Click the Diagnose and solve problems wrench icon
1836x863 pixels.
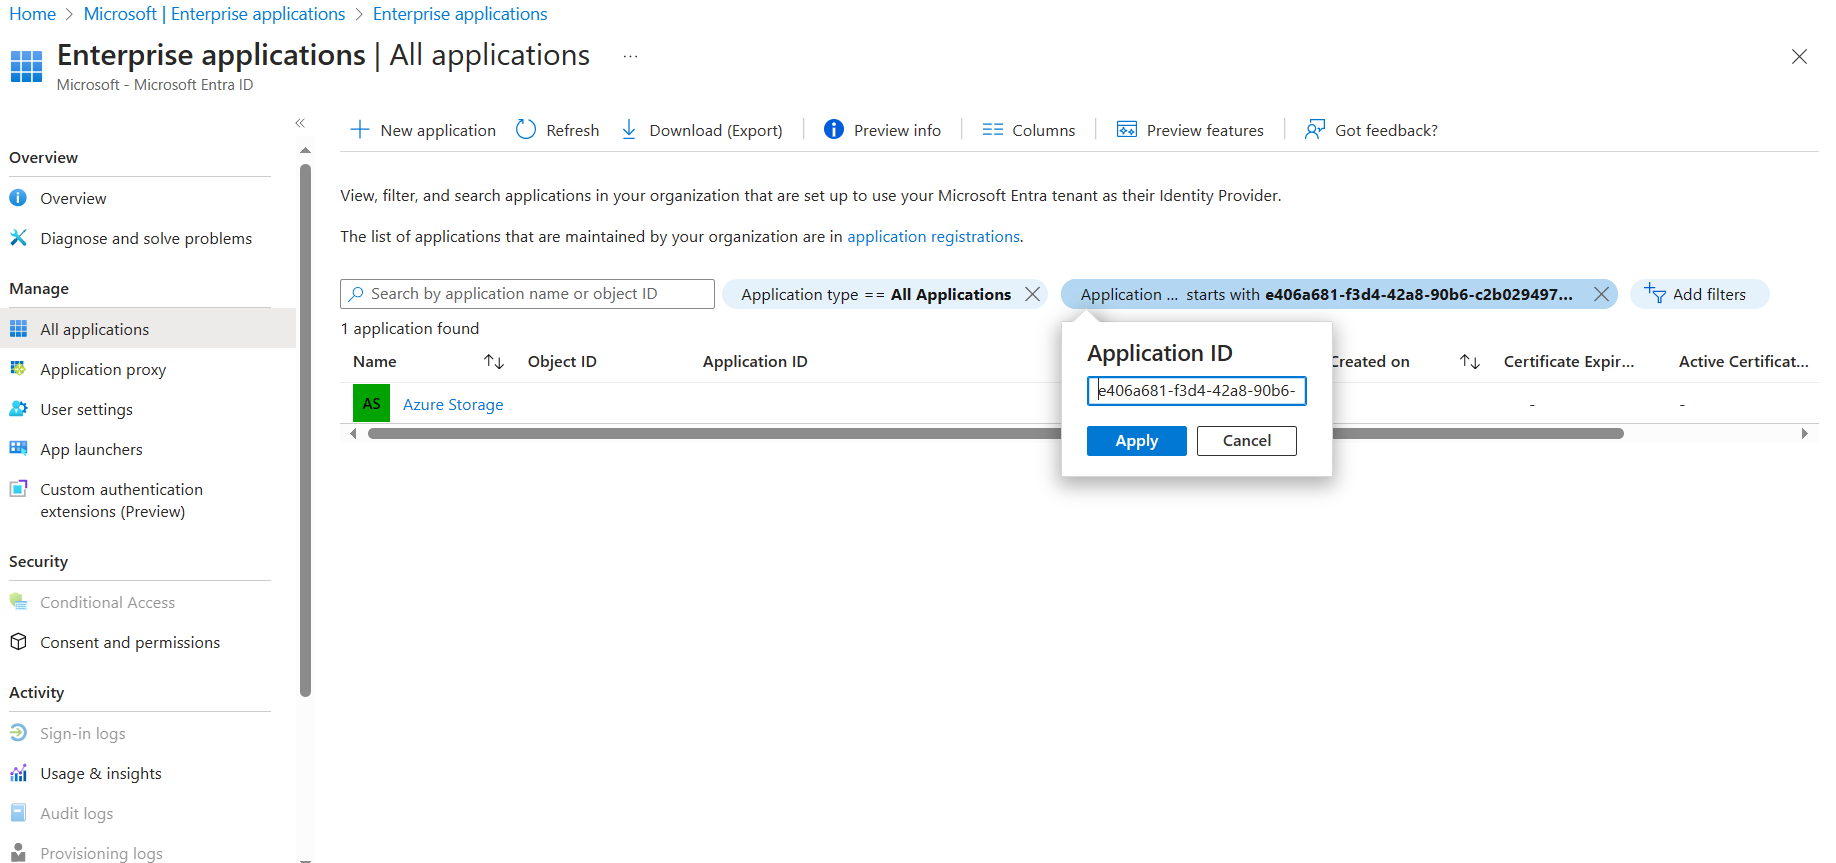click(18, 238)
